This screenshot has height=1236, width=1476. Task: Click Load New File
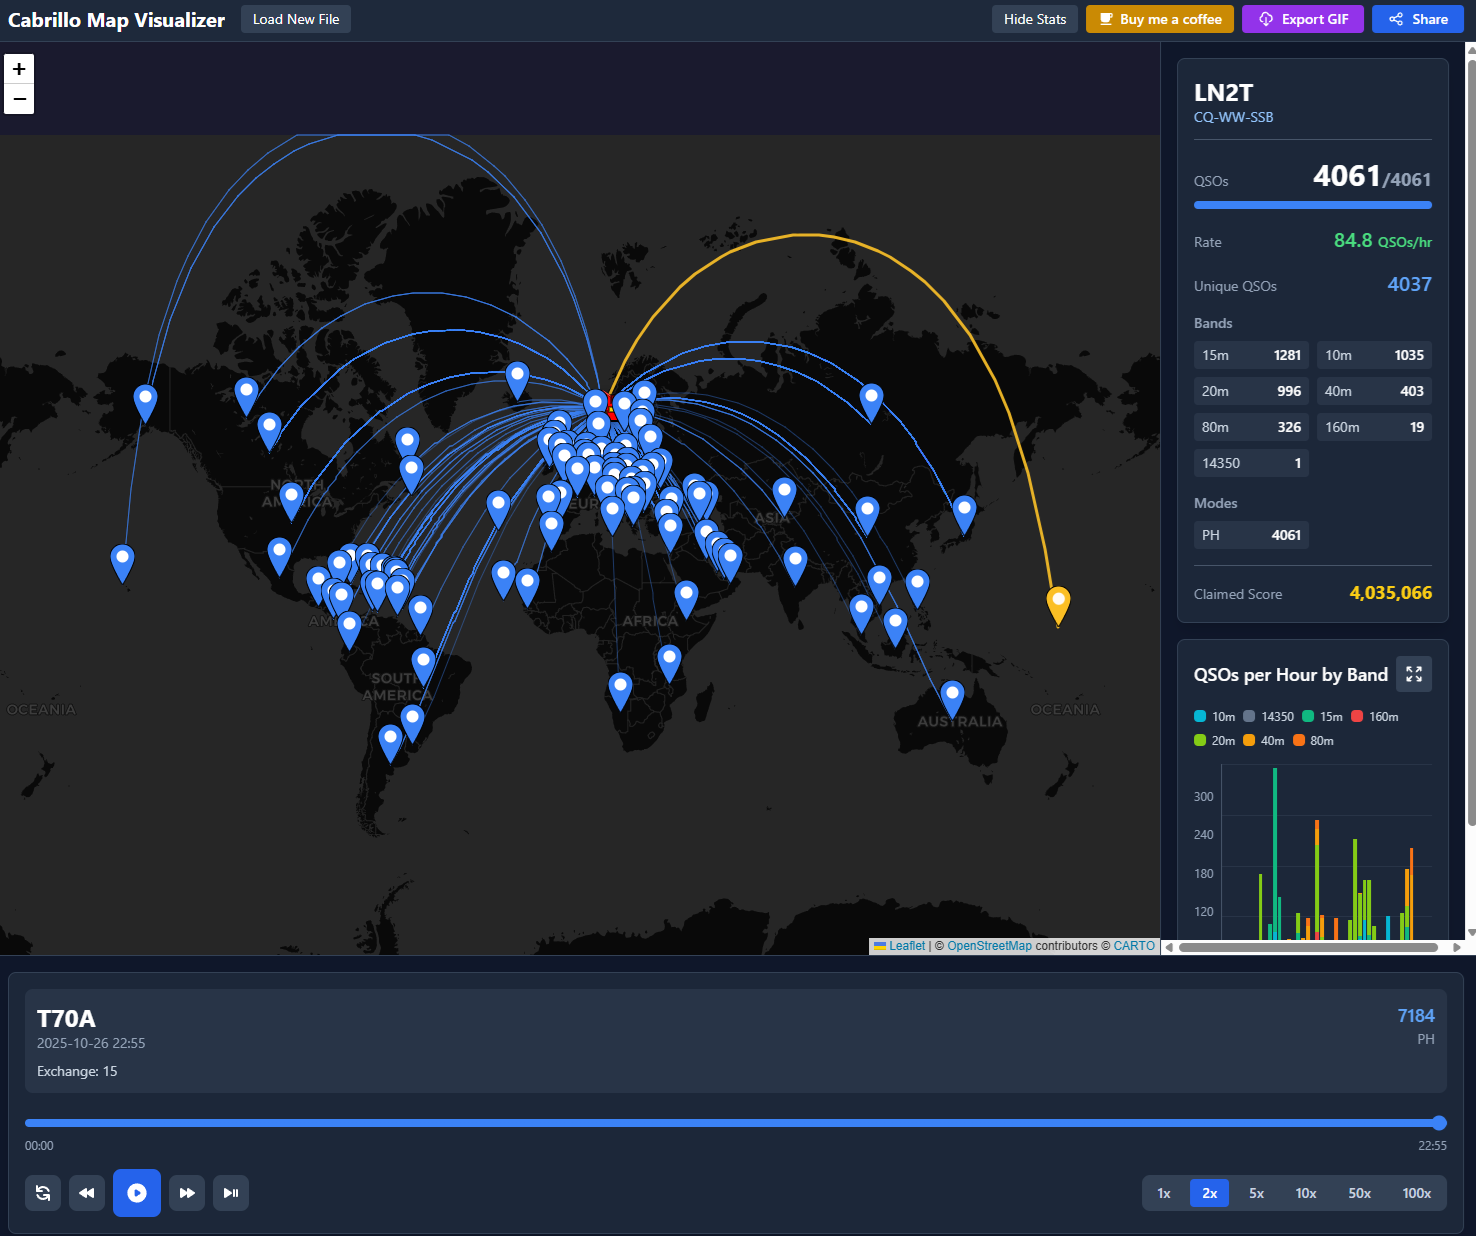(x=295, y=19)
